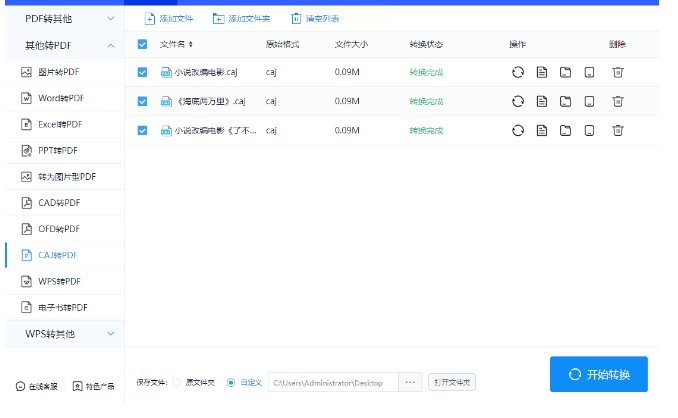This screenshot has height=418, width=678.
Task: Select 原文件夹 radio option
Action: pos(176,383)
